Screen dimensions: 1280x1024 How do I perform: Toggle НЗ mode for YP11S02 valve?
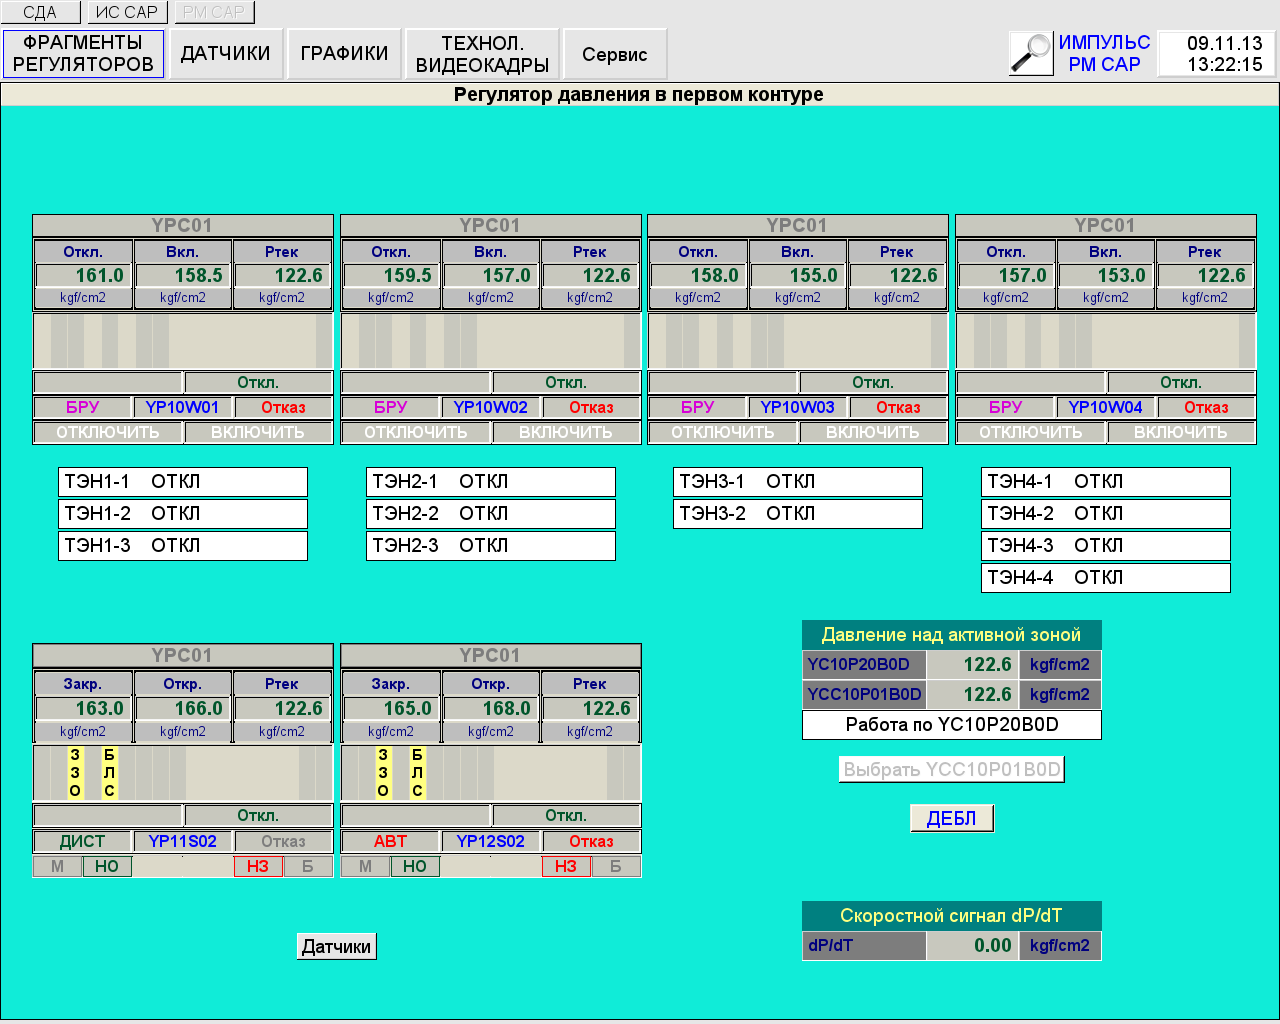[x=258, y=867]
